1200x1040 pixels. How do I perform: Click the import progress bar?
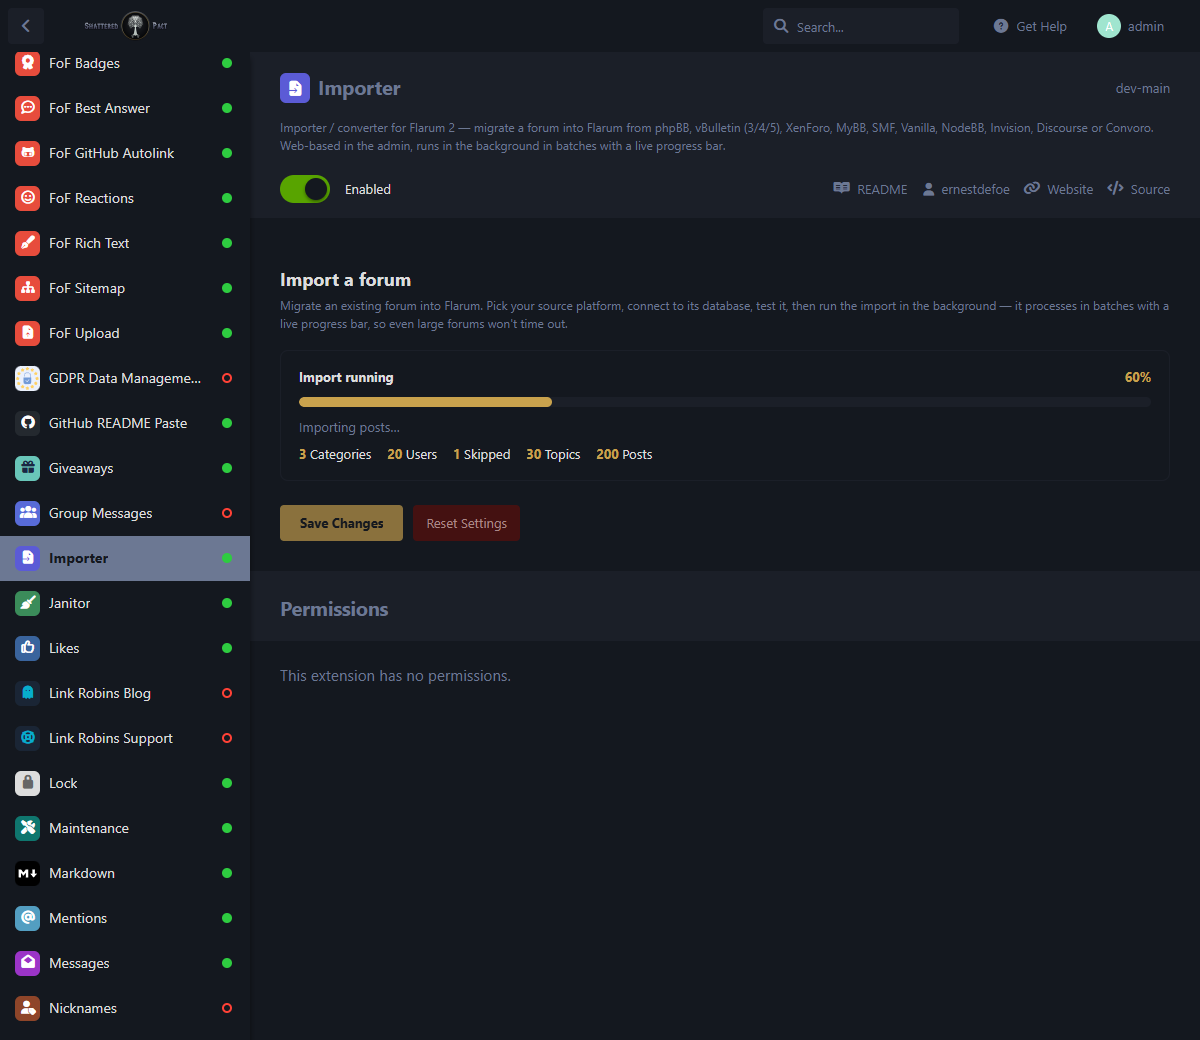(725, 402)
